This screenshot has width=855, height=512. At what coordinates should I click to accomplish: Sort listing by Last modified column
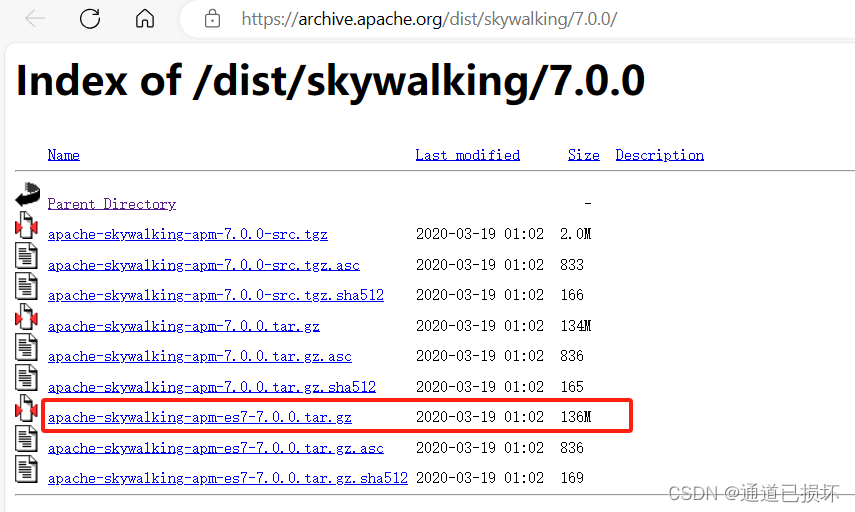point(467,155)
